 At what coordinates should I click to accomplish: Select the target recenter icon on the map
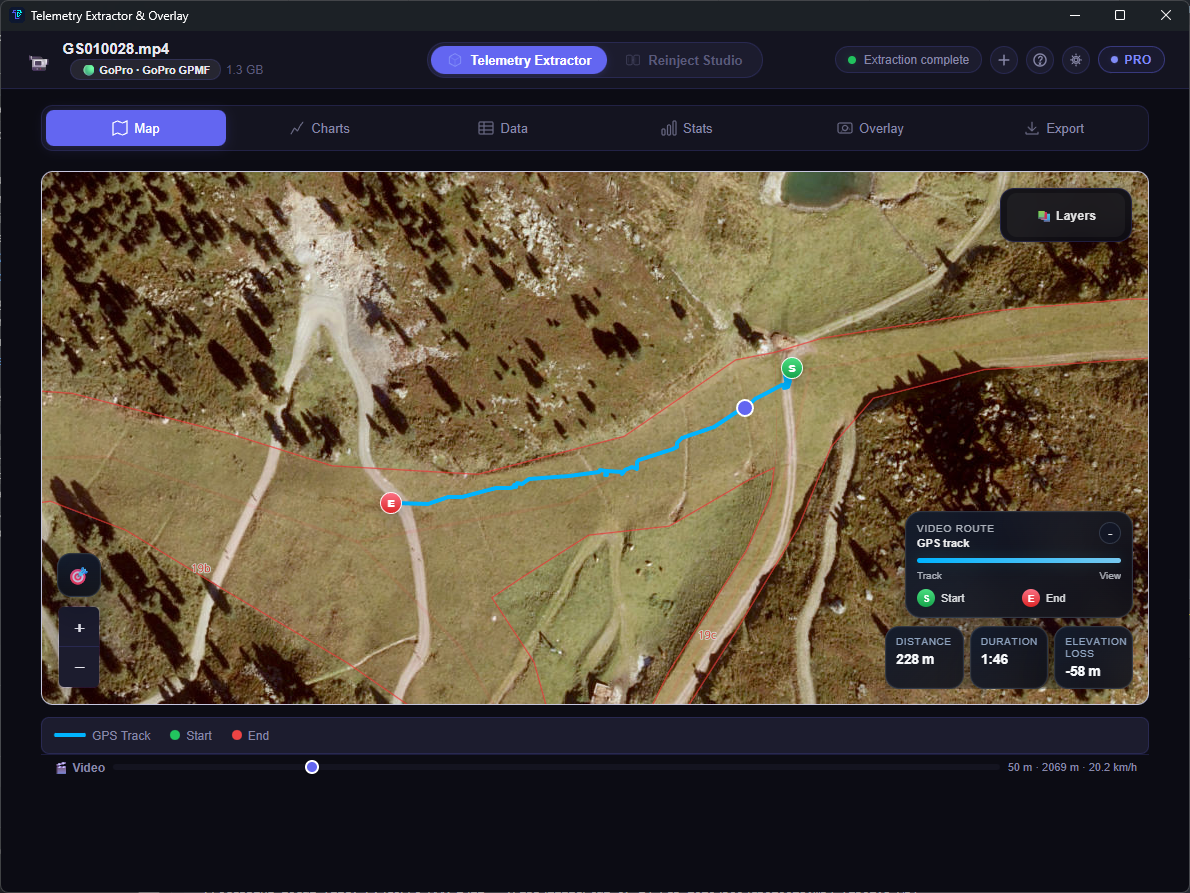coord(79,575)
